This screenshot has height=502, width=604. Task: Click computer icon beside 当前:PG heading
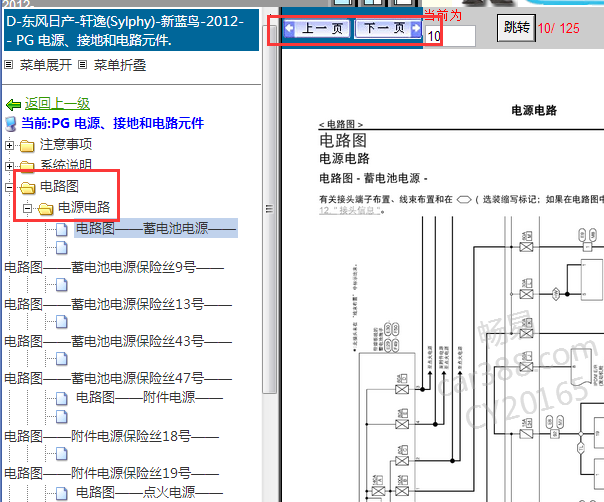[x=11, y=124]
